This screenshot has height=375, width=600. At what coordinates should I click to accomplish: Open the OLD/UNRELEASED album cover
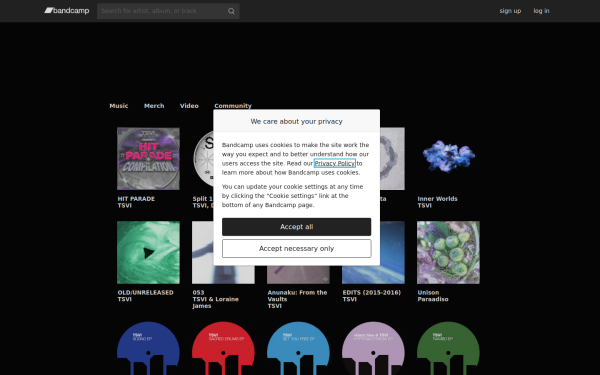(148, 253)
